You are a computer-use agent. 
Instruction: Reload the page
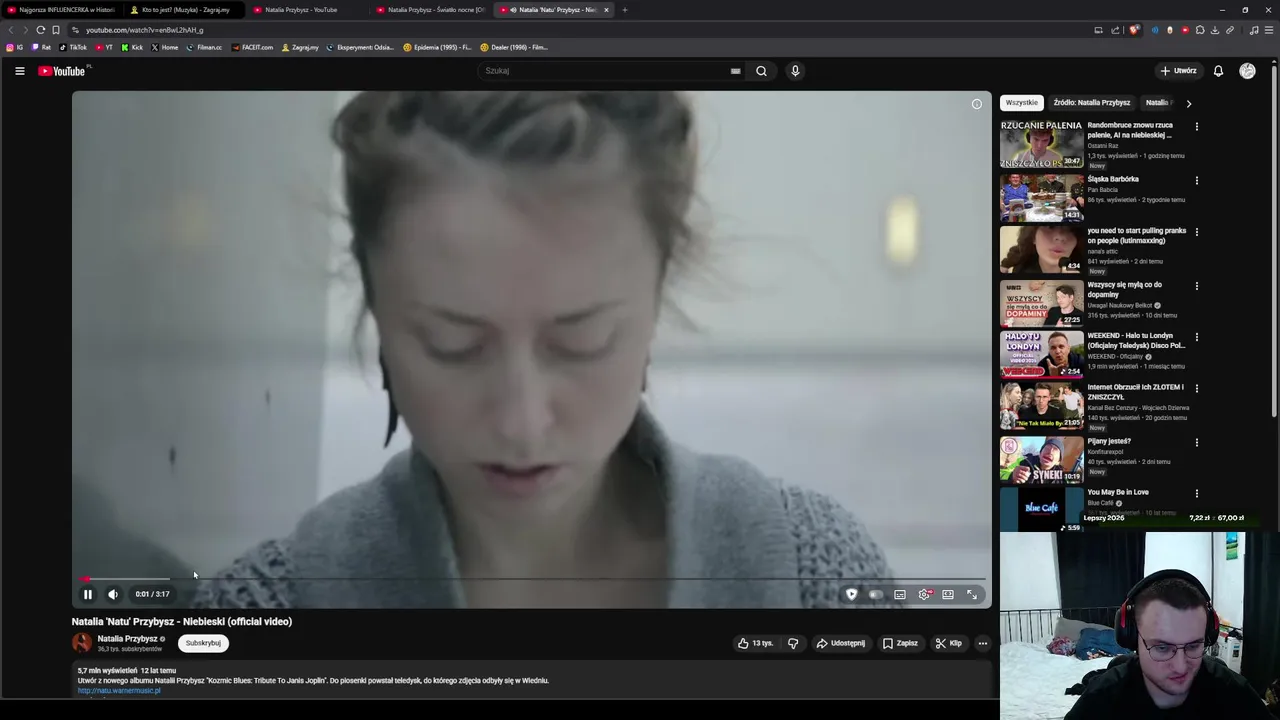point(40,30)
